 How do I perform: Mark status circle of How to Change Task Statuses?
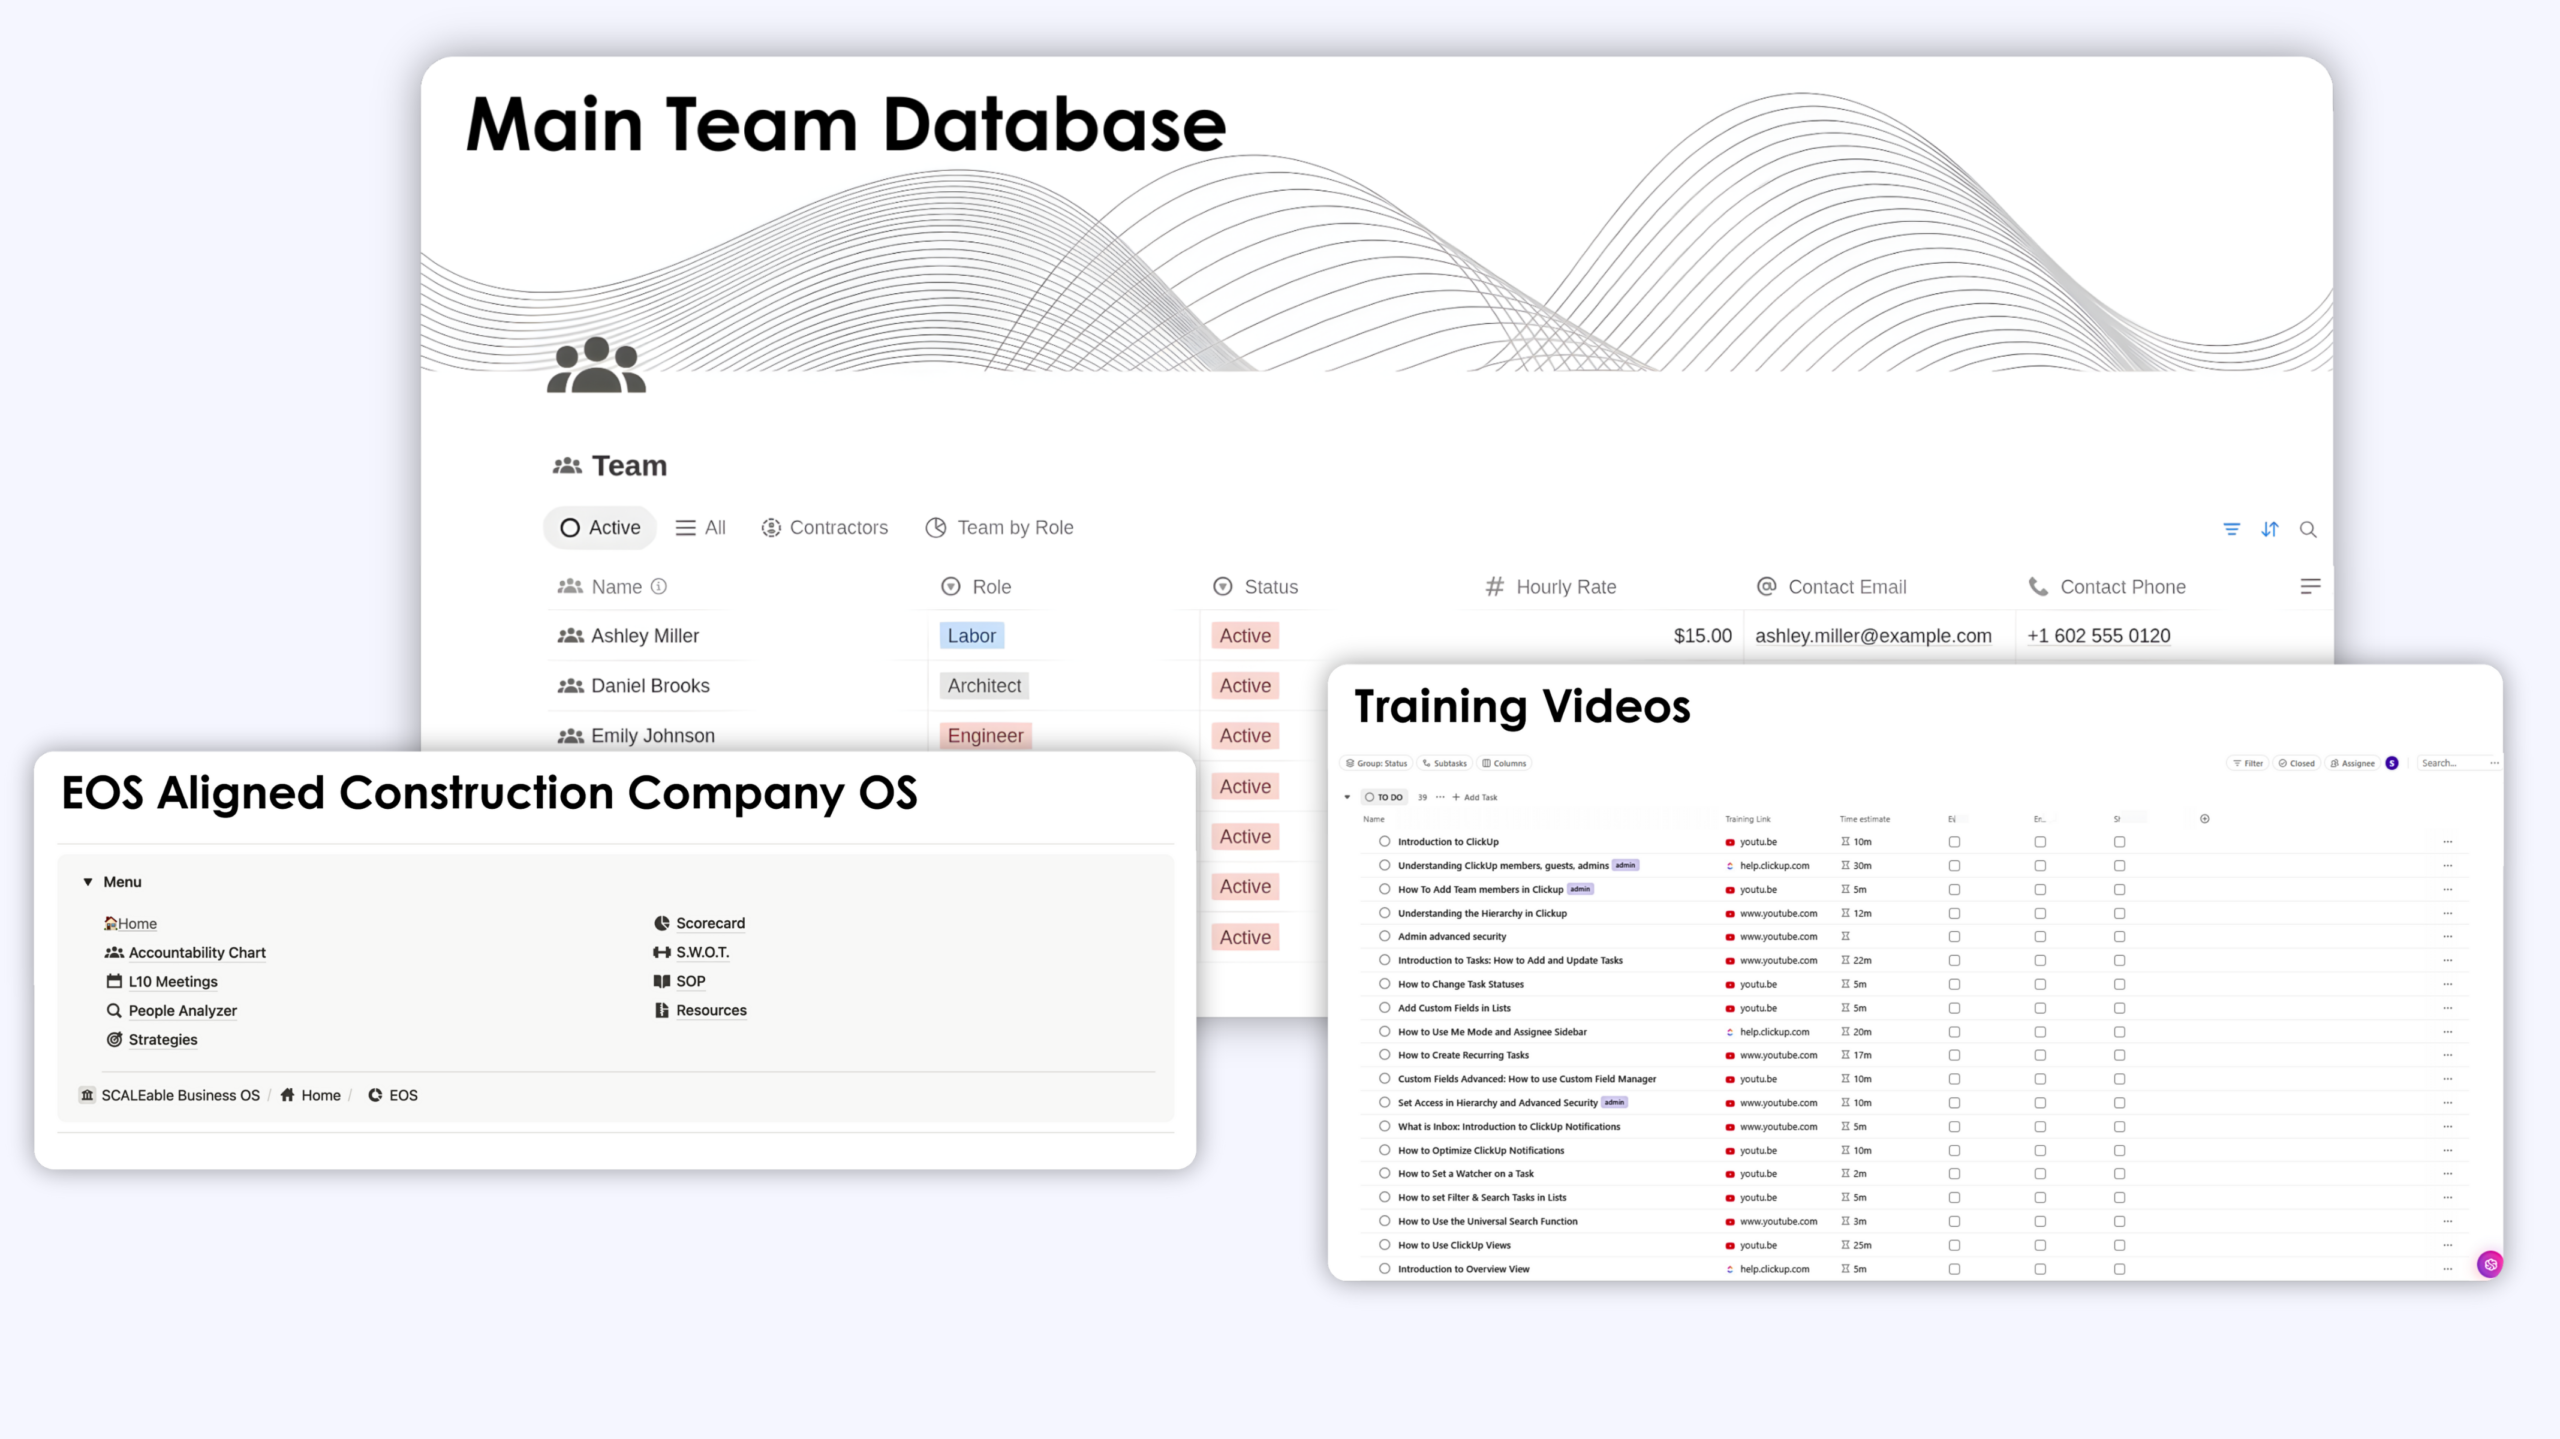coord(1385,984)
